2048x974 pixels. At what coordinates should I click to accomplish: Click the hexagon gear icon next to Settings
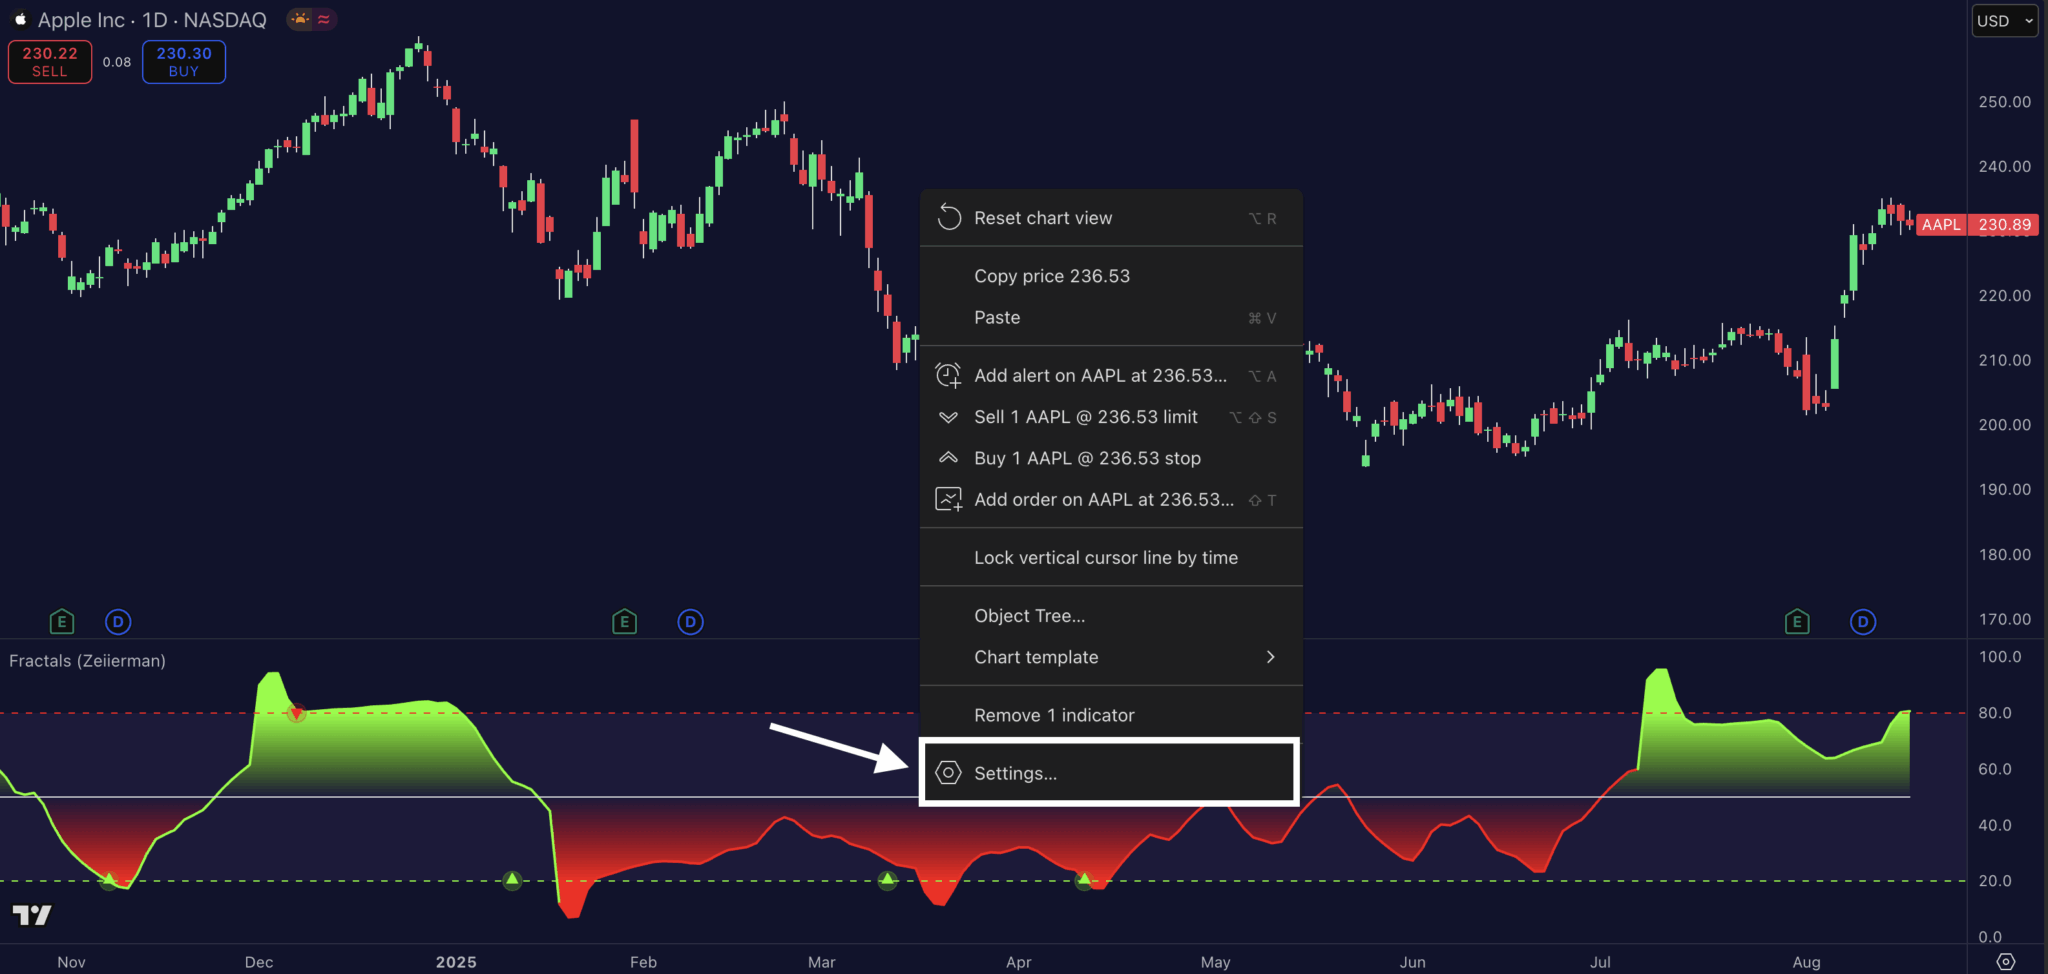948,773
